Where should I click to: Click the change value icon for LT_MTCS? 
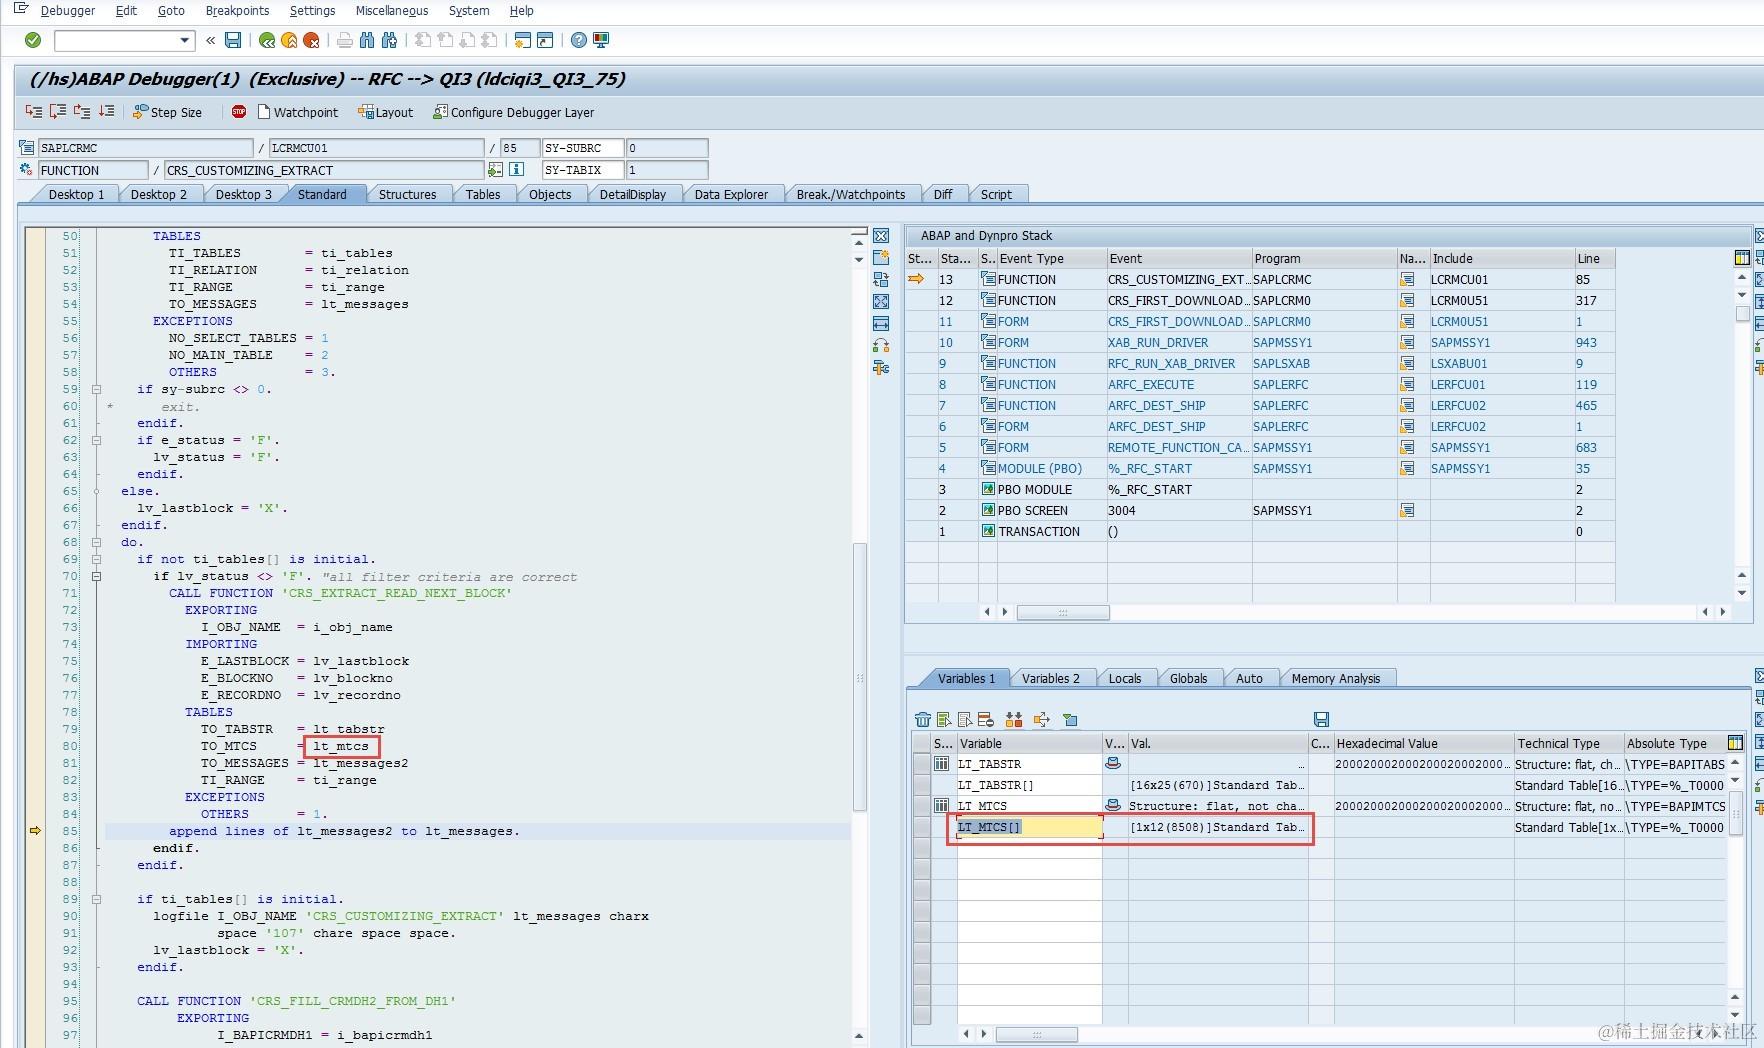pos(1113,806)
